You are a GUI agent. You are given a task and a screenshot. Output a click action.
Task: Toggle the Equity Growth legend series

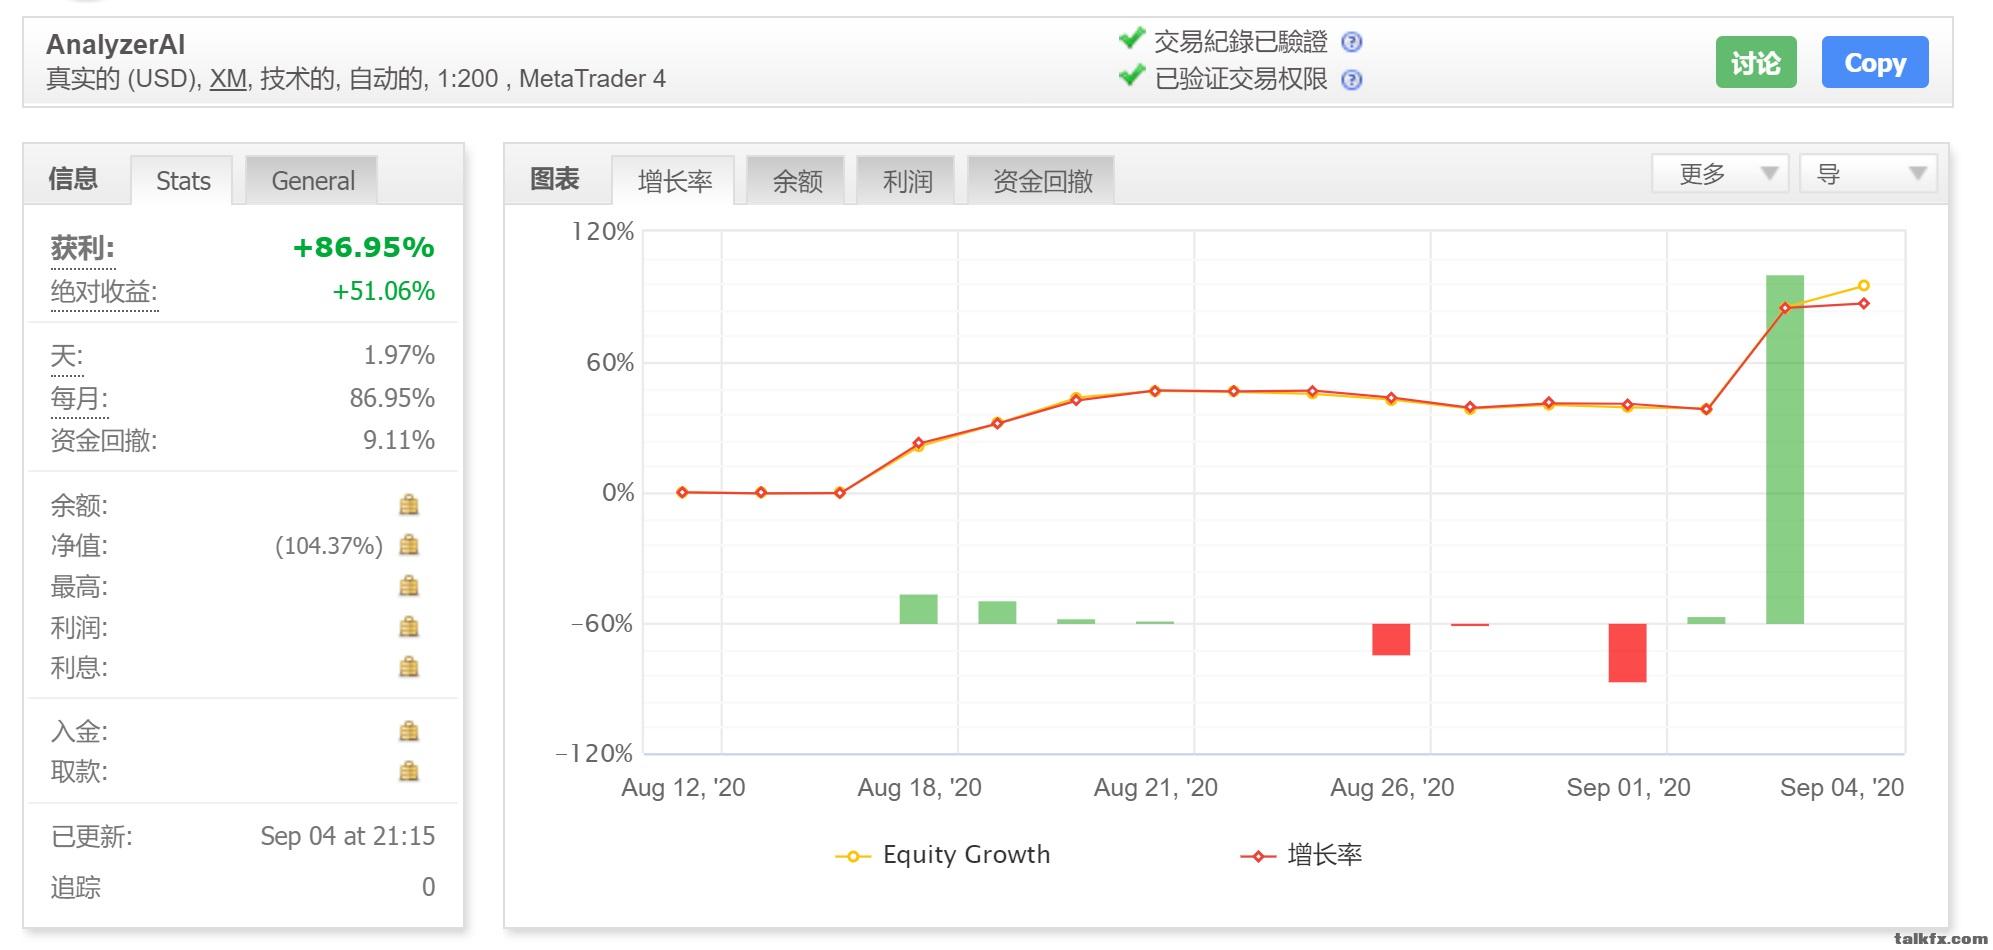943,855
